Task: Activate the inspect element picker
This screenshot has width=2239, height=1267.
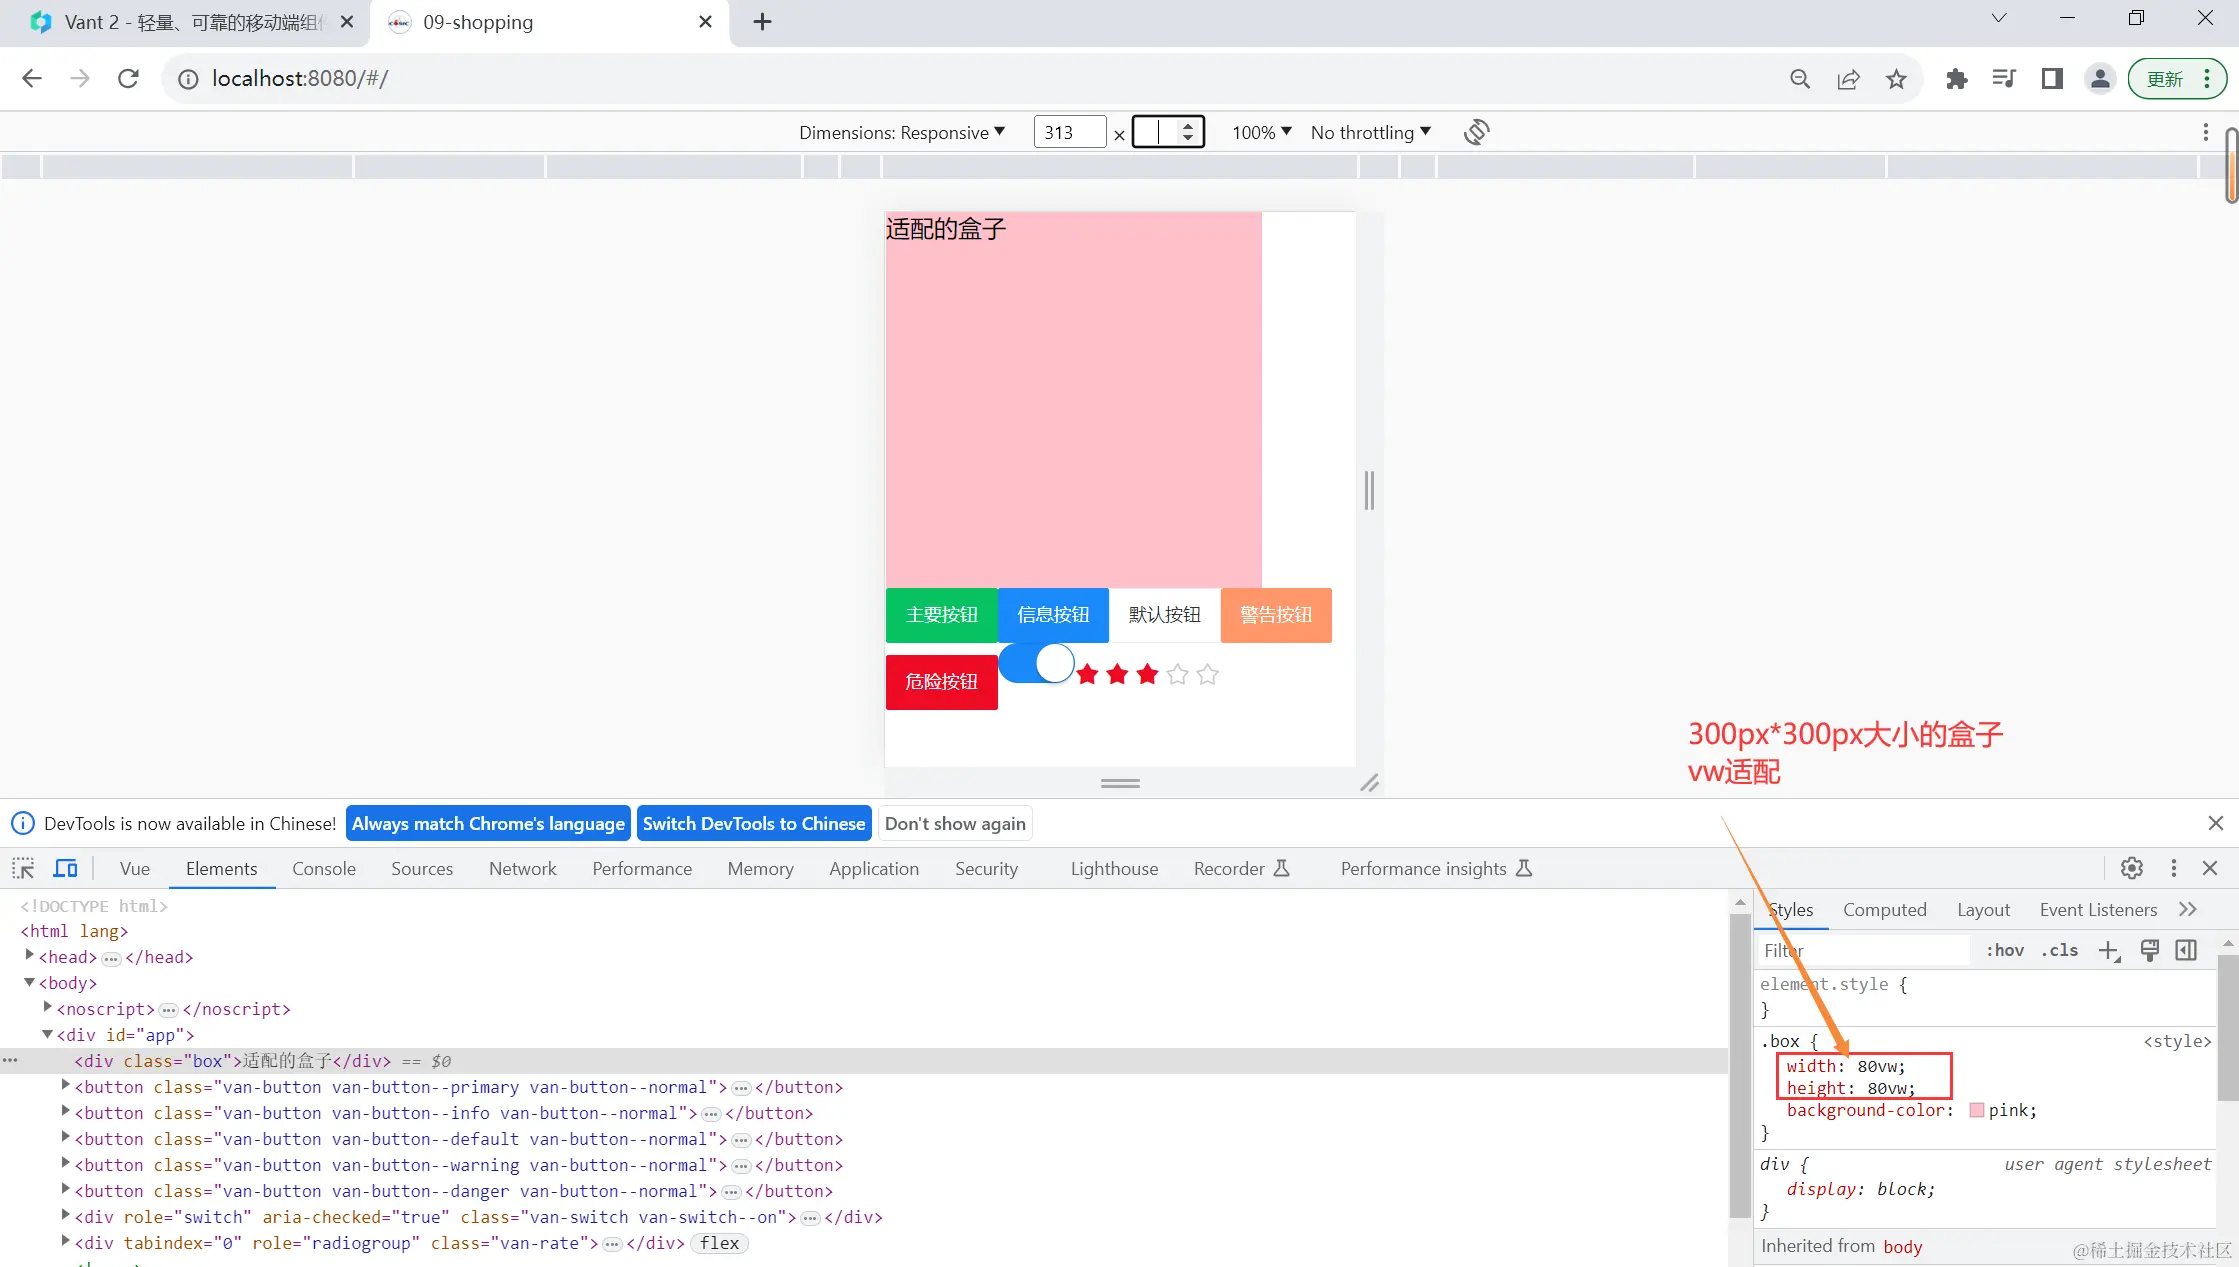Action: point(23,868)
